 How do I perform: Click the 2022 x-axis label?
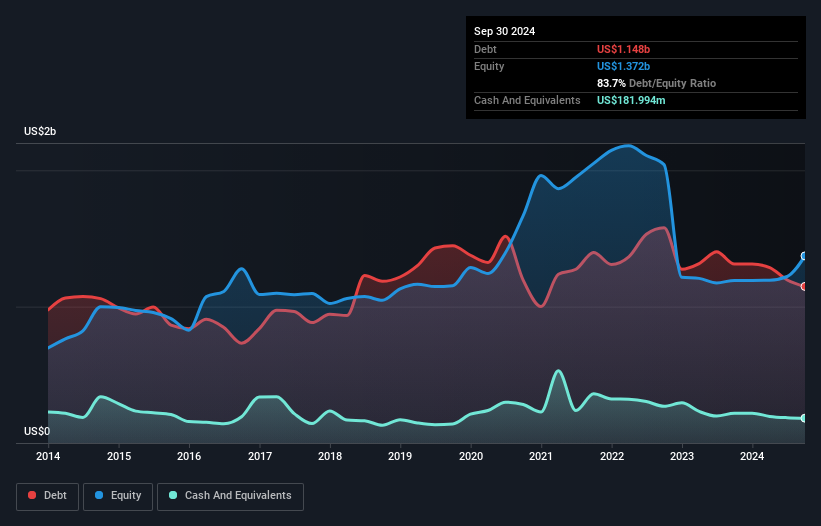click(612, 456)
